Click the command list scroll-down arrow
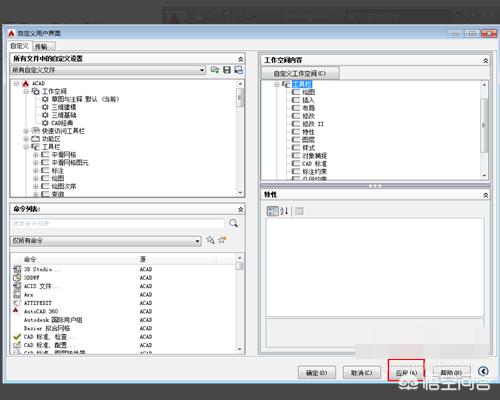 click(240, 349)
